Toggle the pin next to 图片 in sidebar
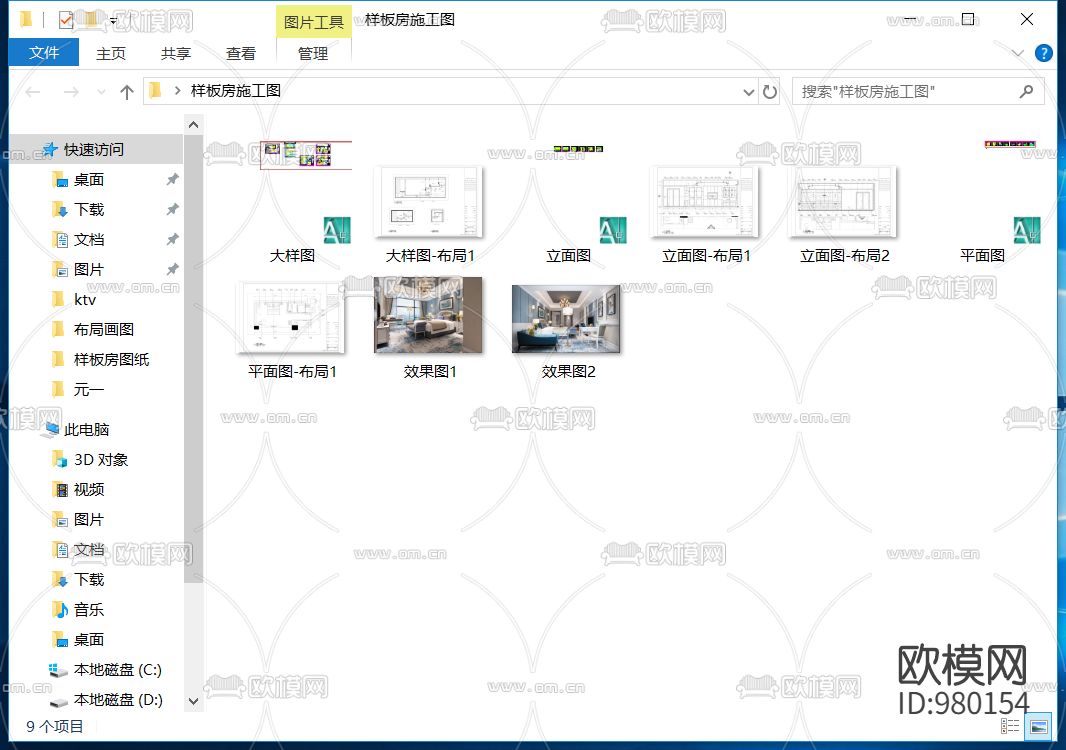Screen dimensions: 1066x750 coord(172,269)
